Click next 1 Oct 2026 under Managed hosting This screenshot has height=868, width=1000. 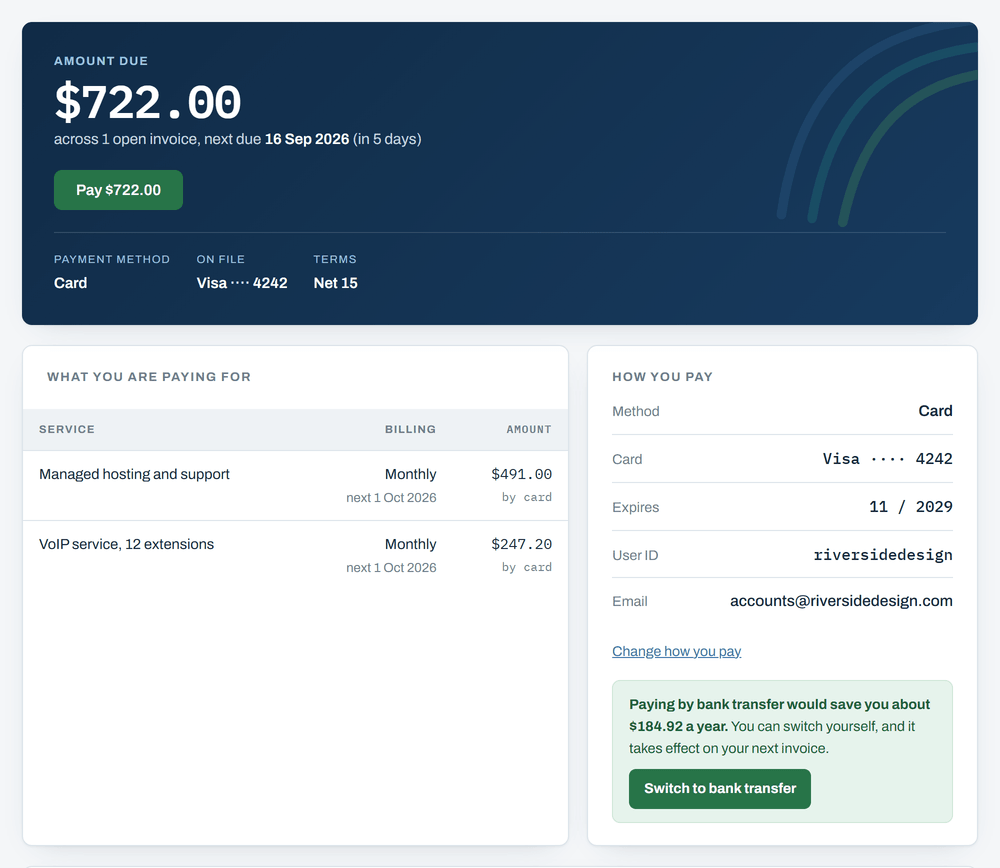(391, 497)
